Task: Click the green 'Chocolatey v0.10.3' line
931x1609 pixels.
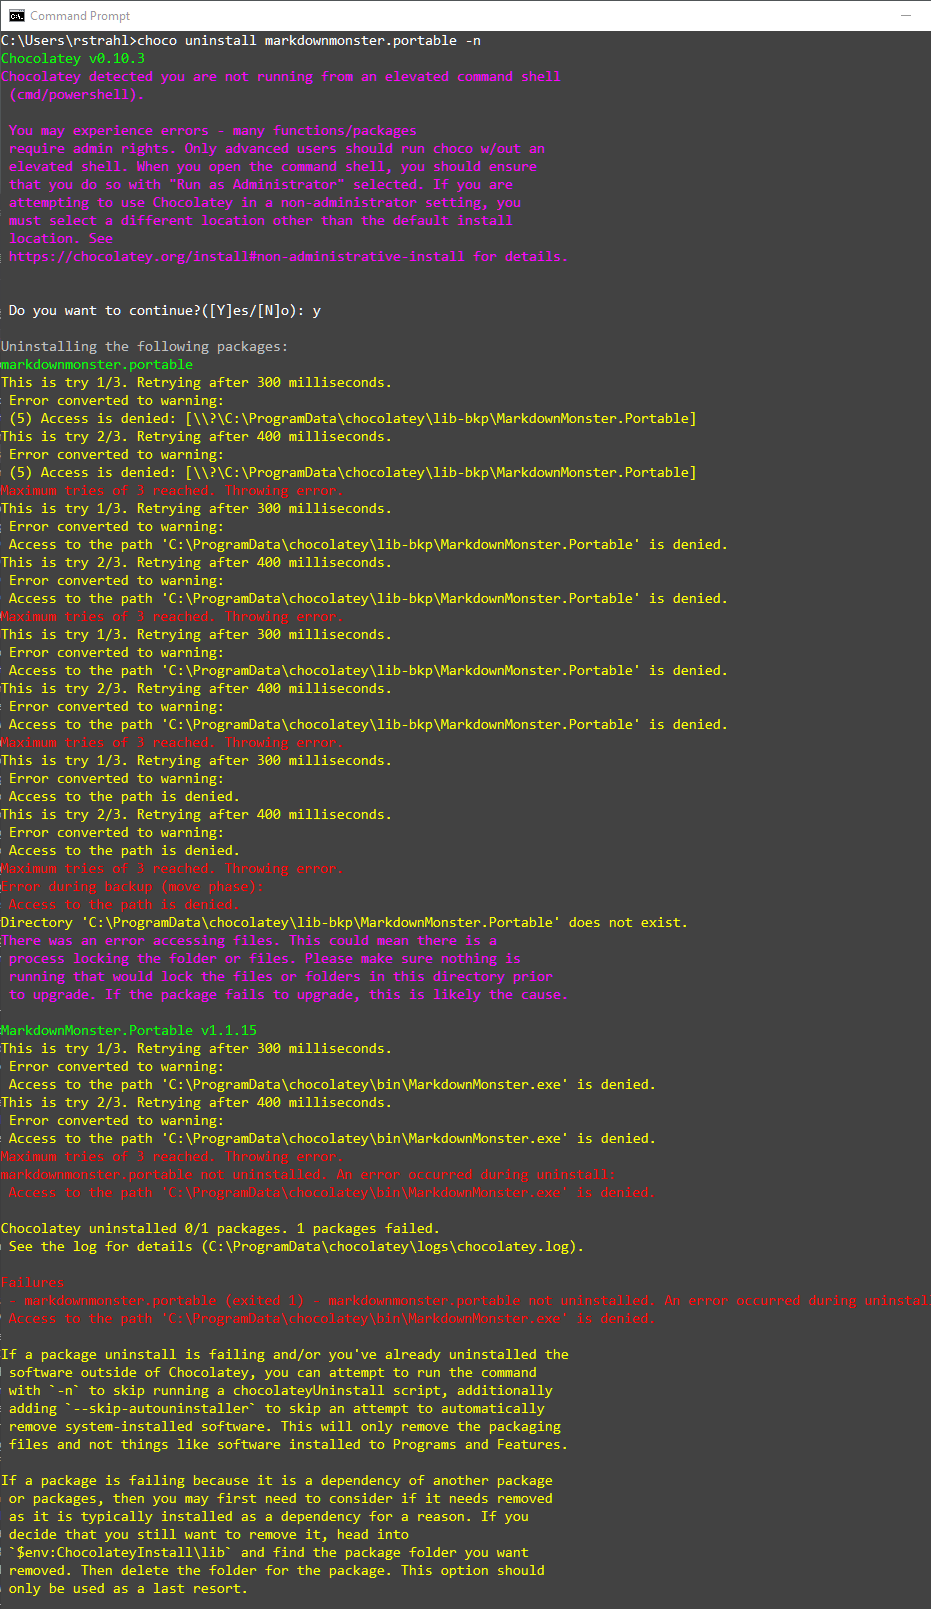Action: (73, 59)
